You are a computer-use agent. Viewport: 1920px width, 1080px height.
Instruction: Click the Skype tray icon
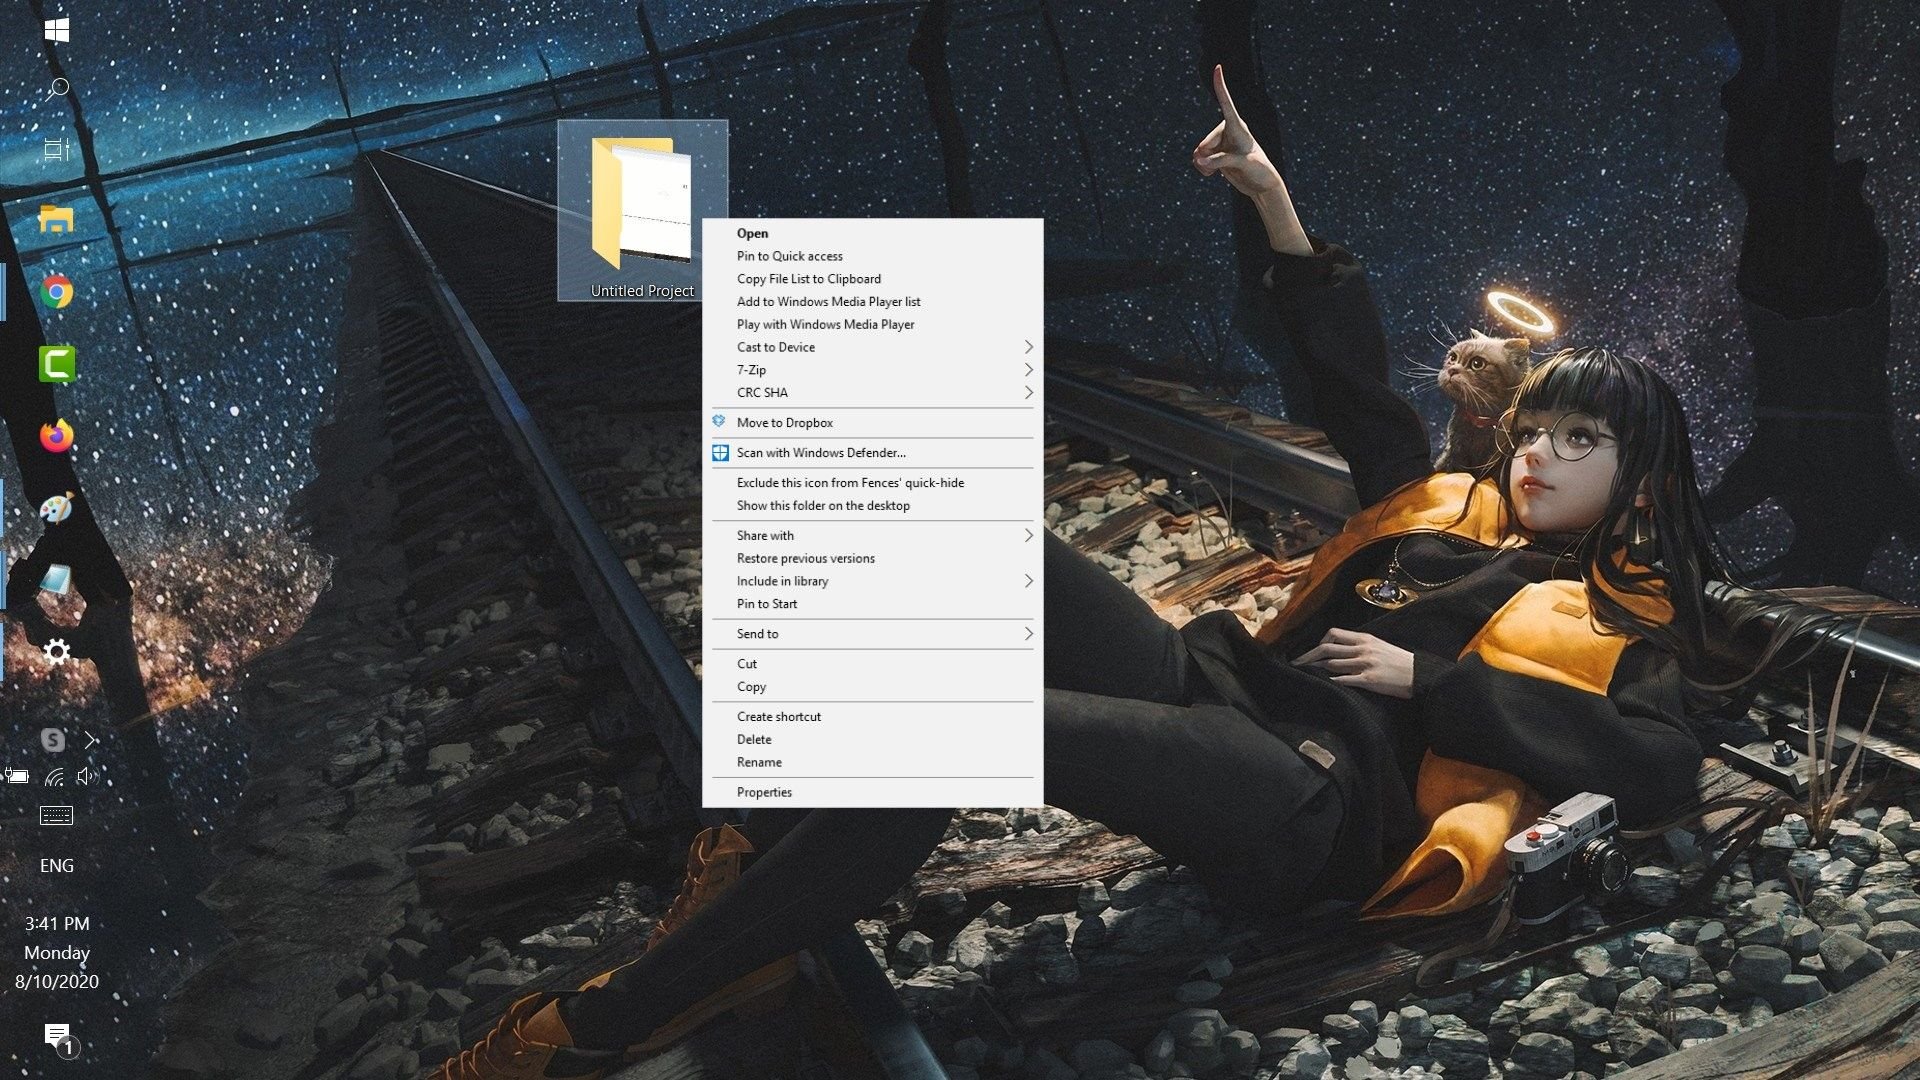click(53, 740)
